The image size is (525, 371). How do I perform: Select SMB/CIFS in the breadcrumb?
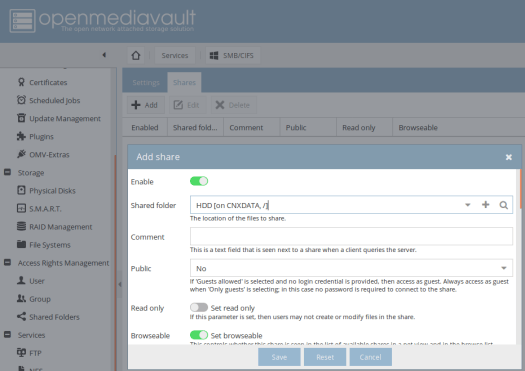(x=232, y=55)
